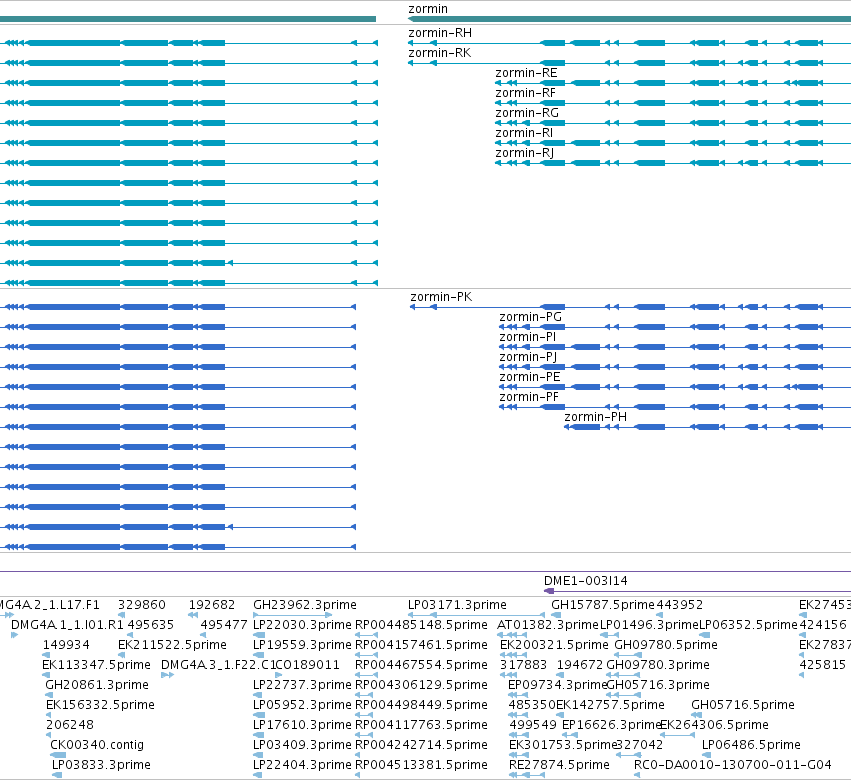The width and height of the screenshot is (851, 780).
Task: Click the LP17610.3prime EST label
Action: 302,726
